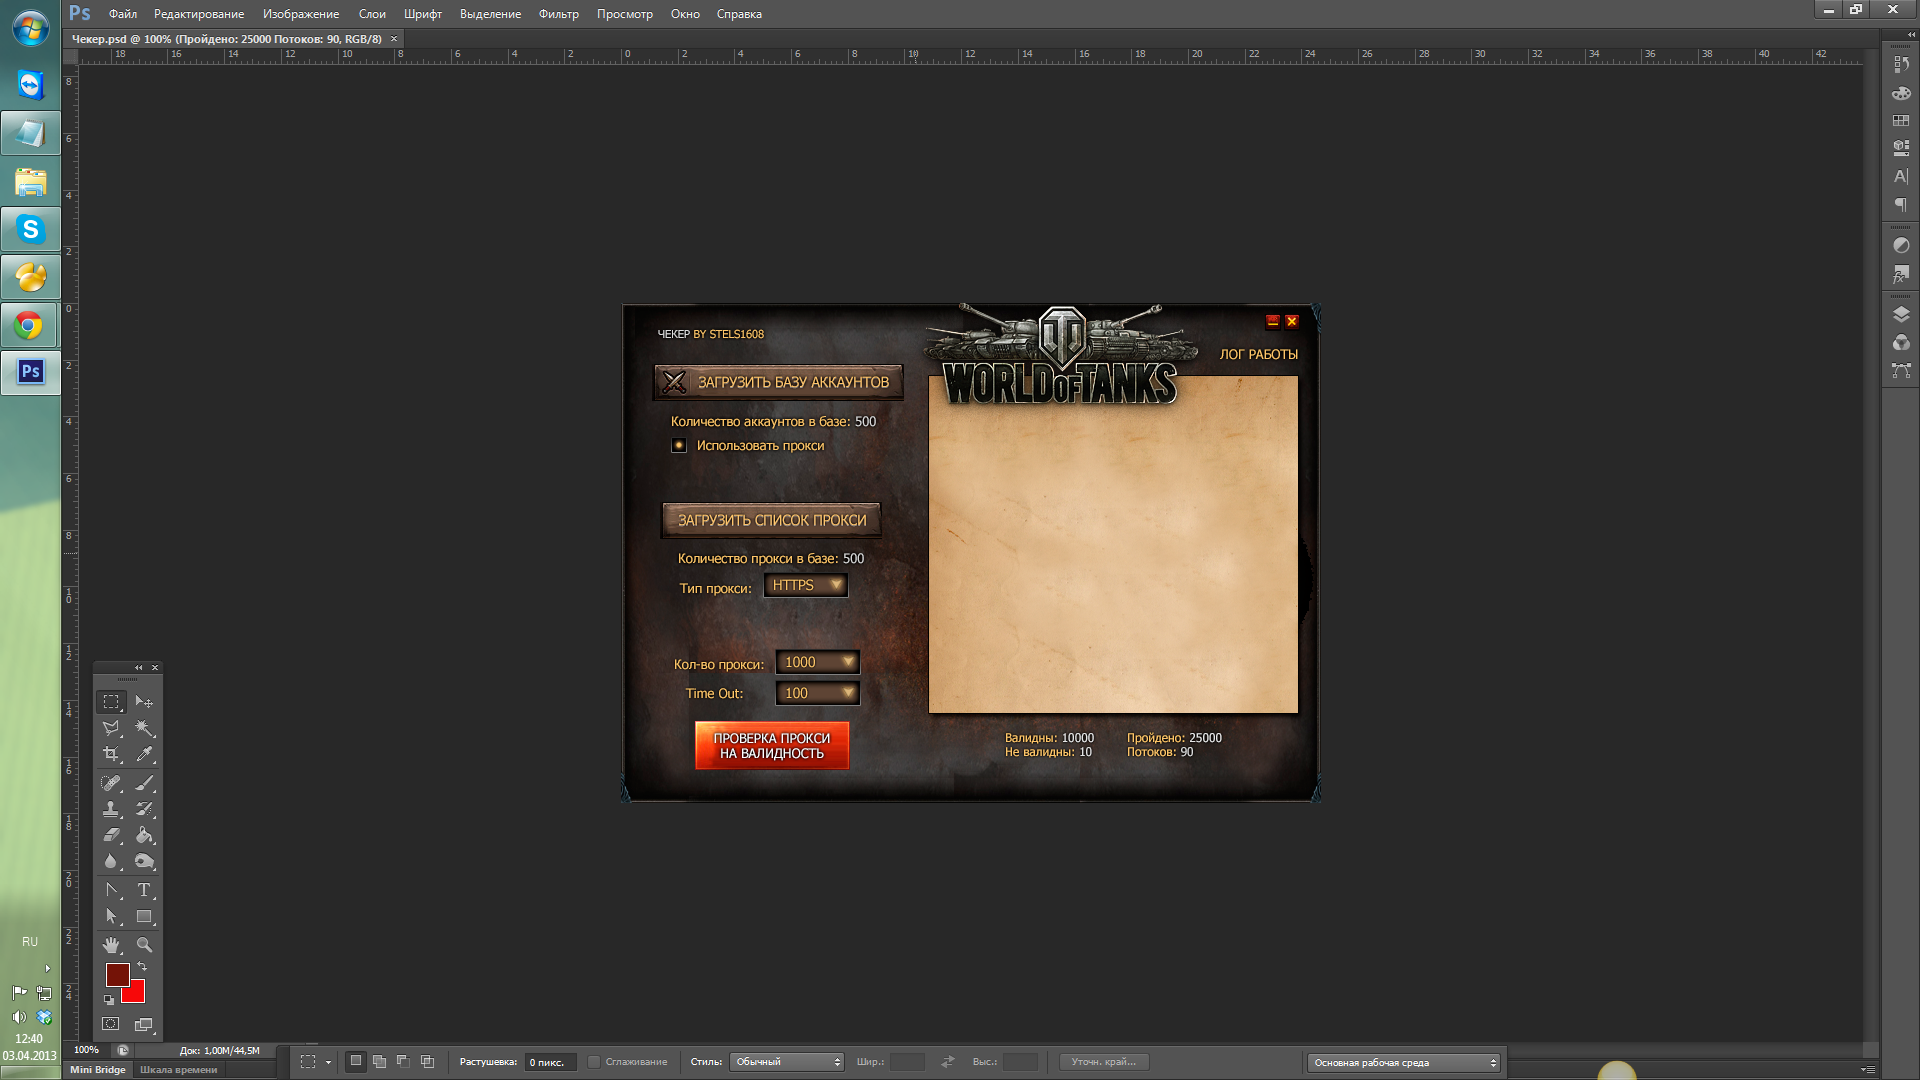Open the Фильтр menu
Screen dimensions: 1920x1080
559,14
